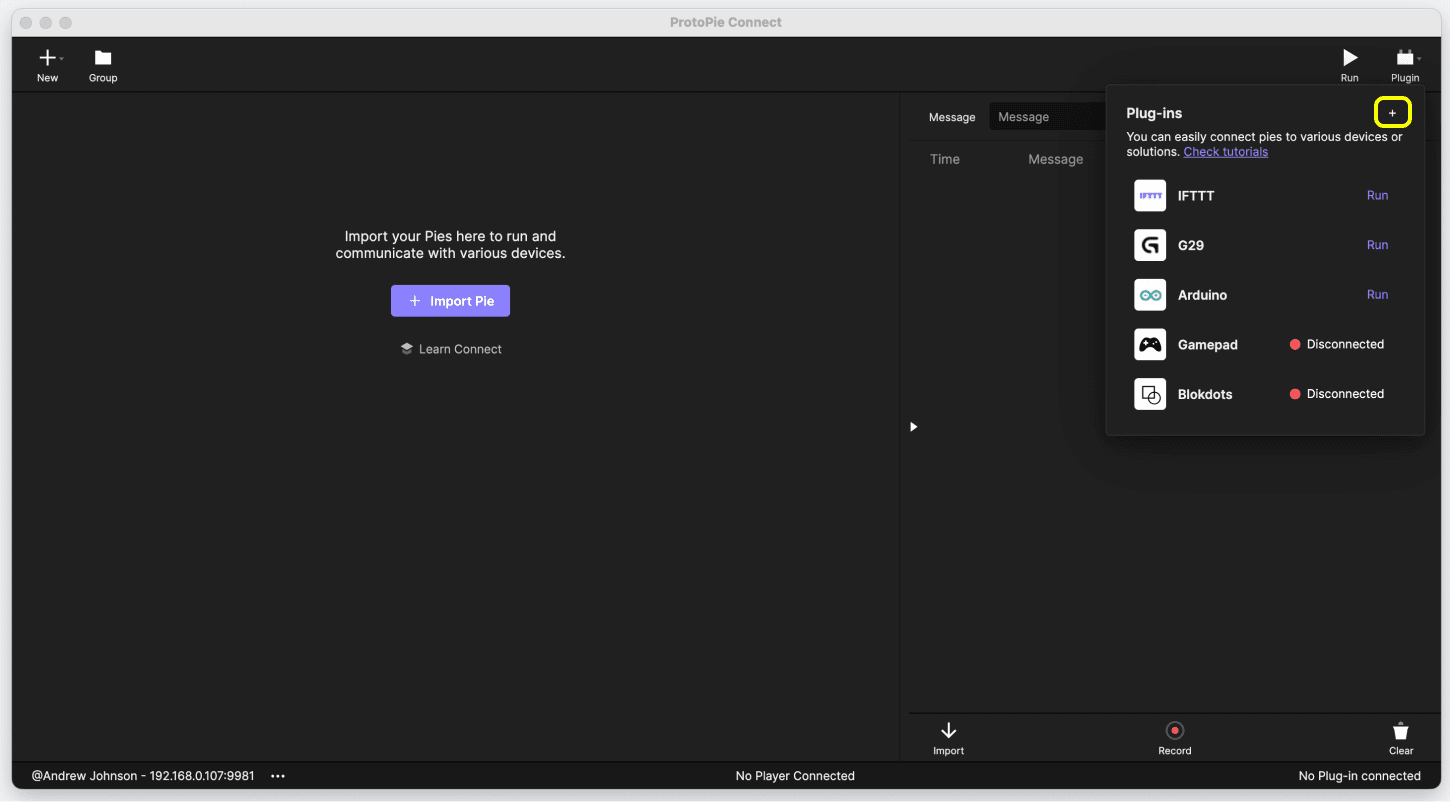This screenshot has width=1450, height=802.
Task: Open the IFTTT plugin icon
Action: pyautogui.click(x=1149, y=195)
